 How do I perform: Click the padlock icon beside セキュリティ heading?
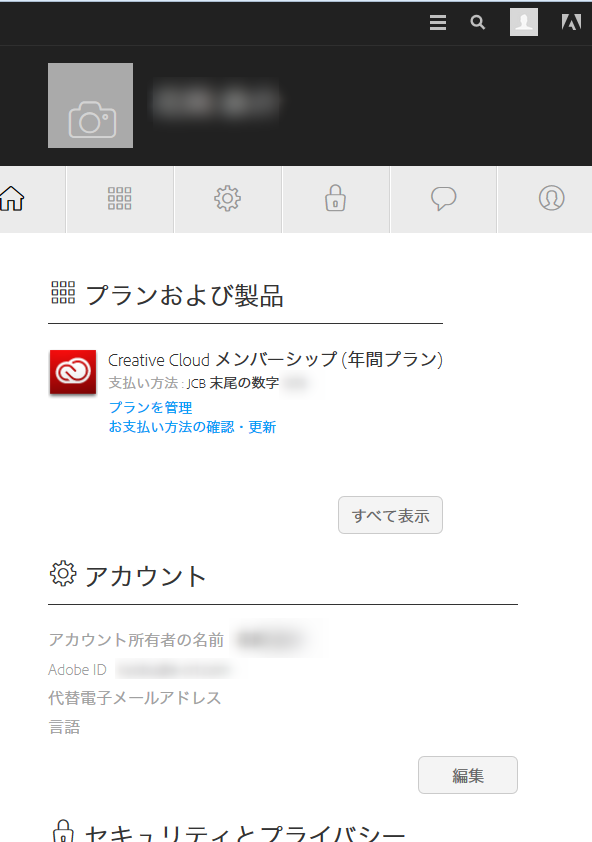coord(63,831)
